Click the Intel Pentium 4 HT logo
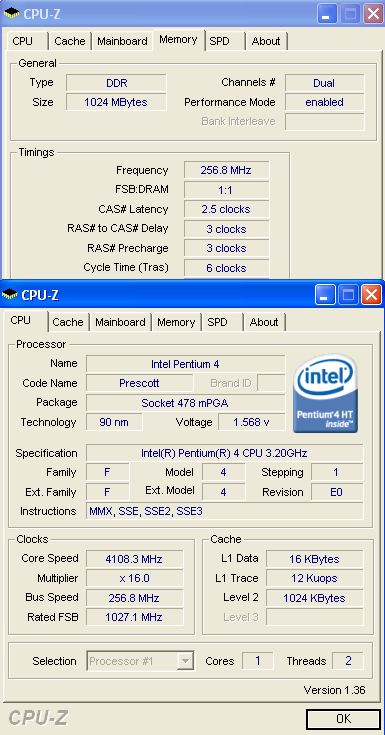 [x=325, y=393]
